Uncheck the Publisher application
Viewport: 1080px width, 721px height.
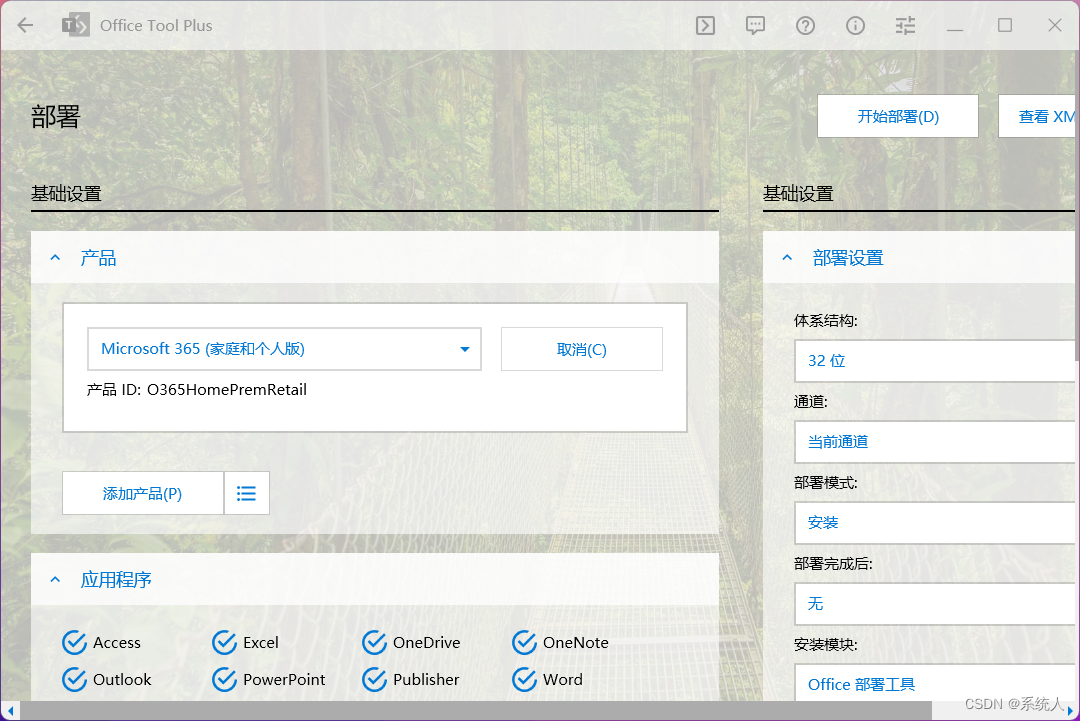click(x=375, y=680)
